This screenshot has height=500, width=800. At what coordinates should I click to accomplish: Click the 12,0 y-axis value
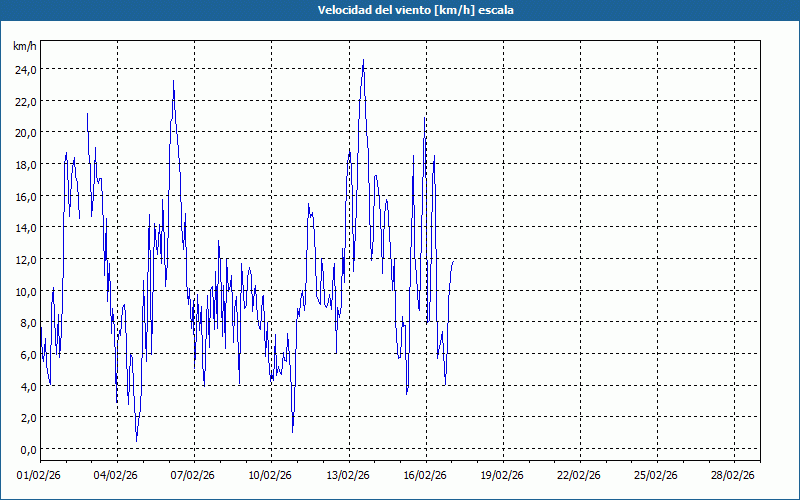[24, 260]
